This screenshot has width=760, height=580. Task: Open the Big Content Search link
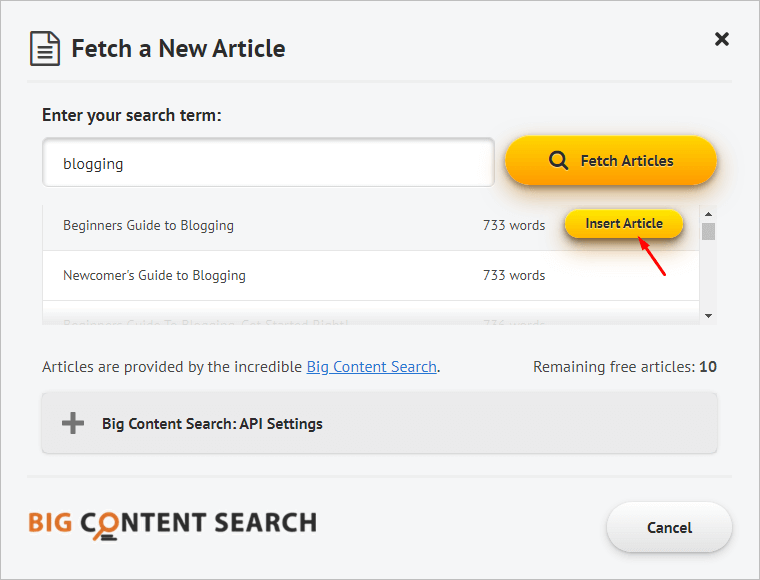click(x=371, y=367)
